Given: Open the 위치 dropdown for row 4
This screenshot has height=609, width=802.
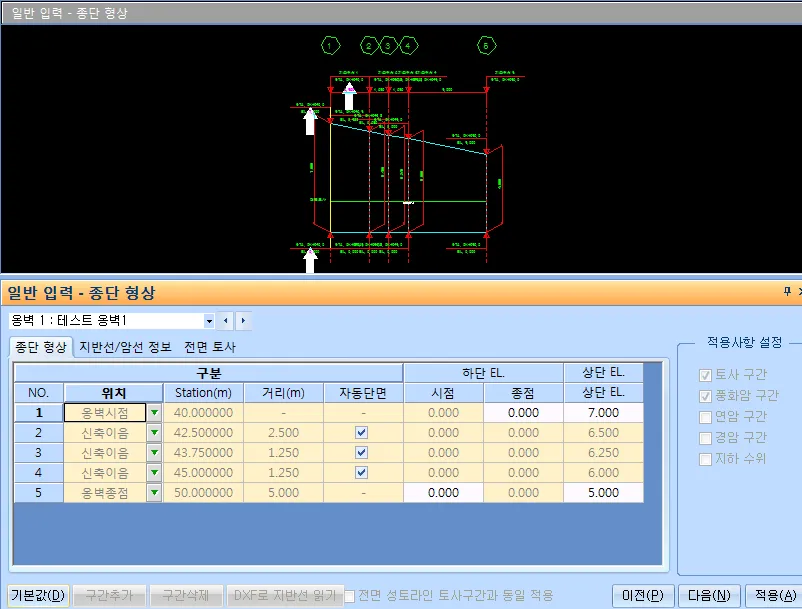Looking at the screenshot, I should 154,472.
